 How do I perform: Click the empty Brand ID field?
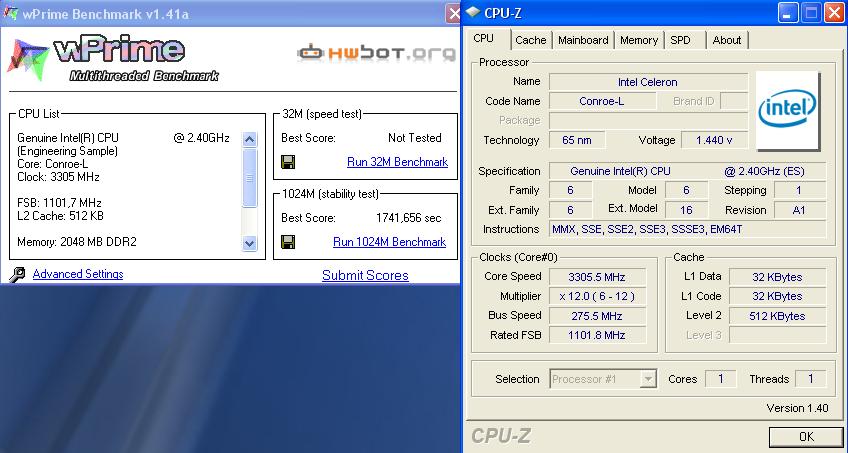pyautogui.click(x=734, y=101)
